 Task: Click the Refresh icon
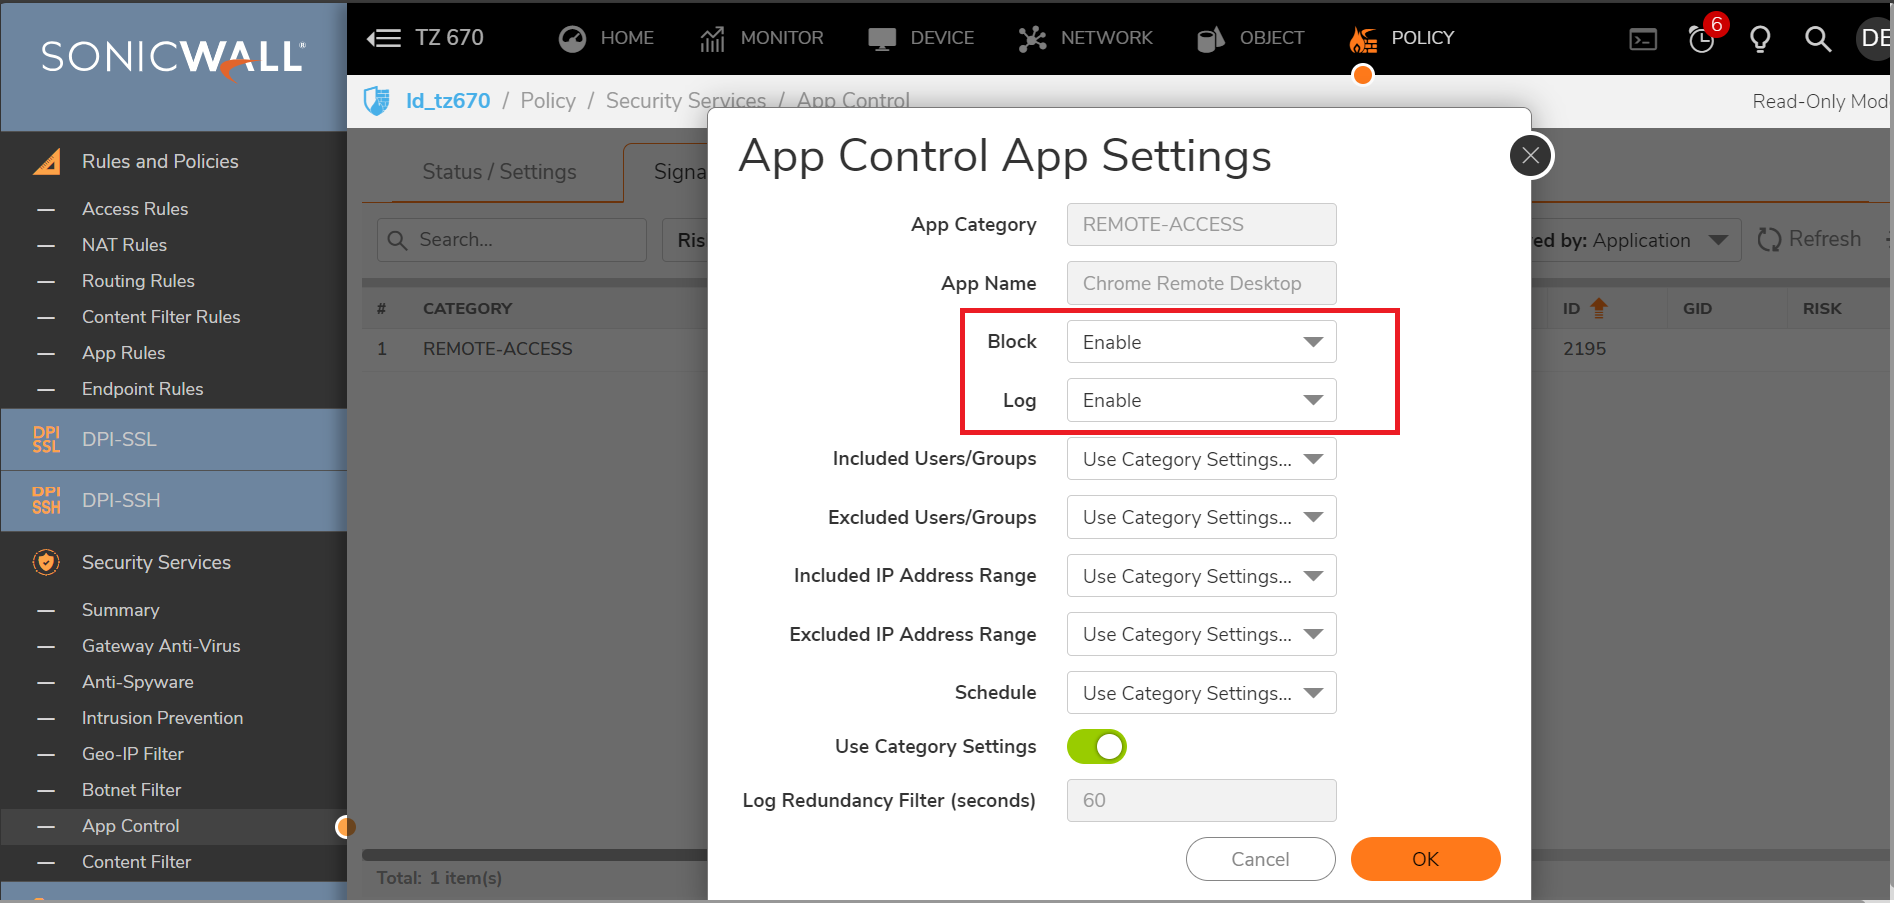click(x=1769, y=240)
